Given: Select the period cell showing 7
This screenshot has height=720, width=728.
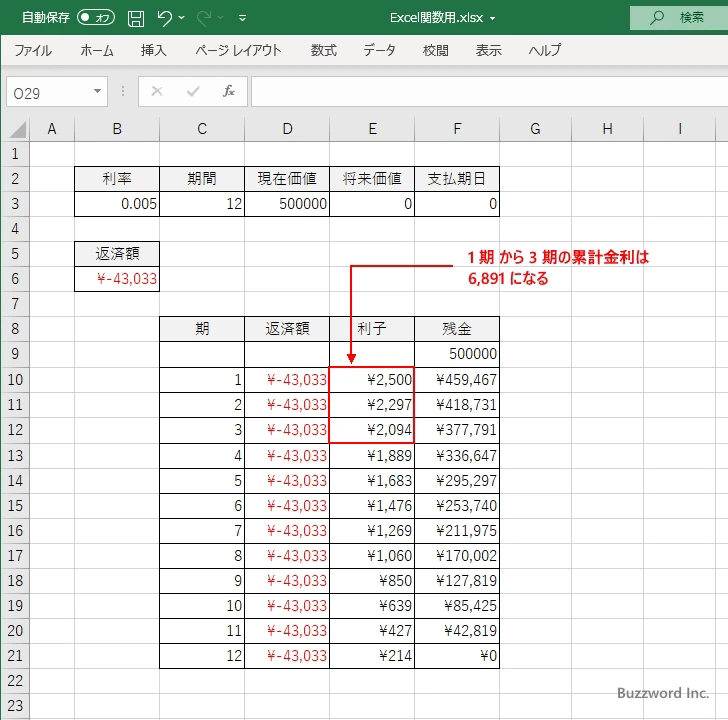Looking at the screenshot, I should click(x=202, y=531).
